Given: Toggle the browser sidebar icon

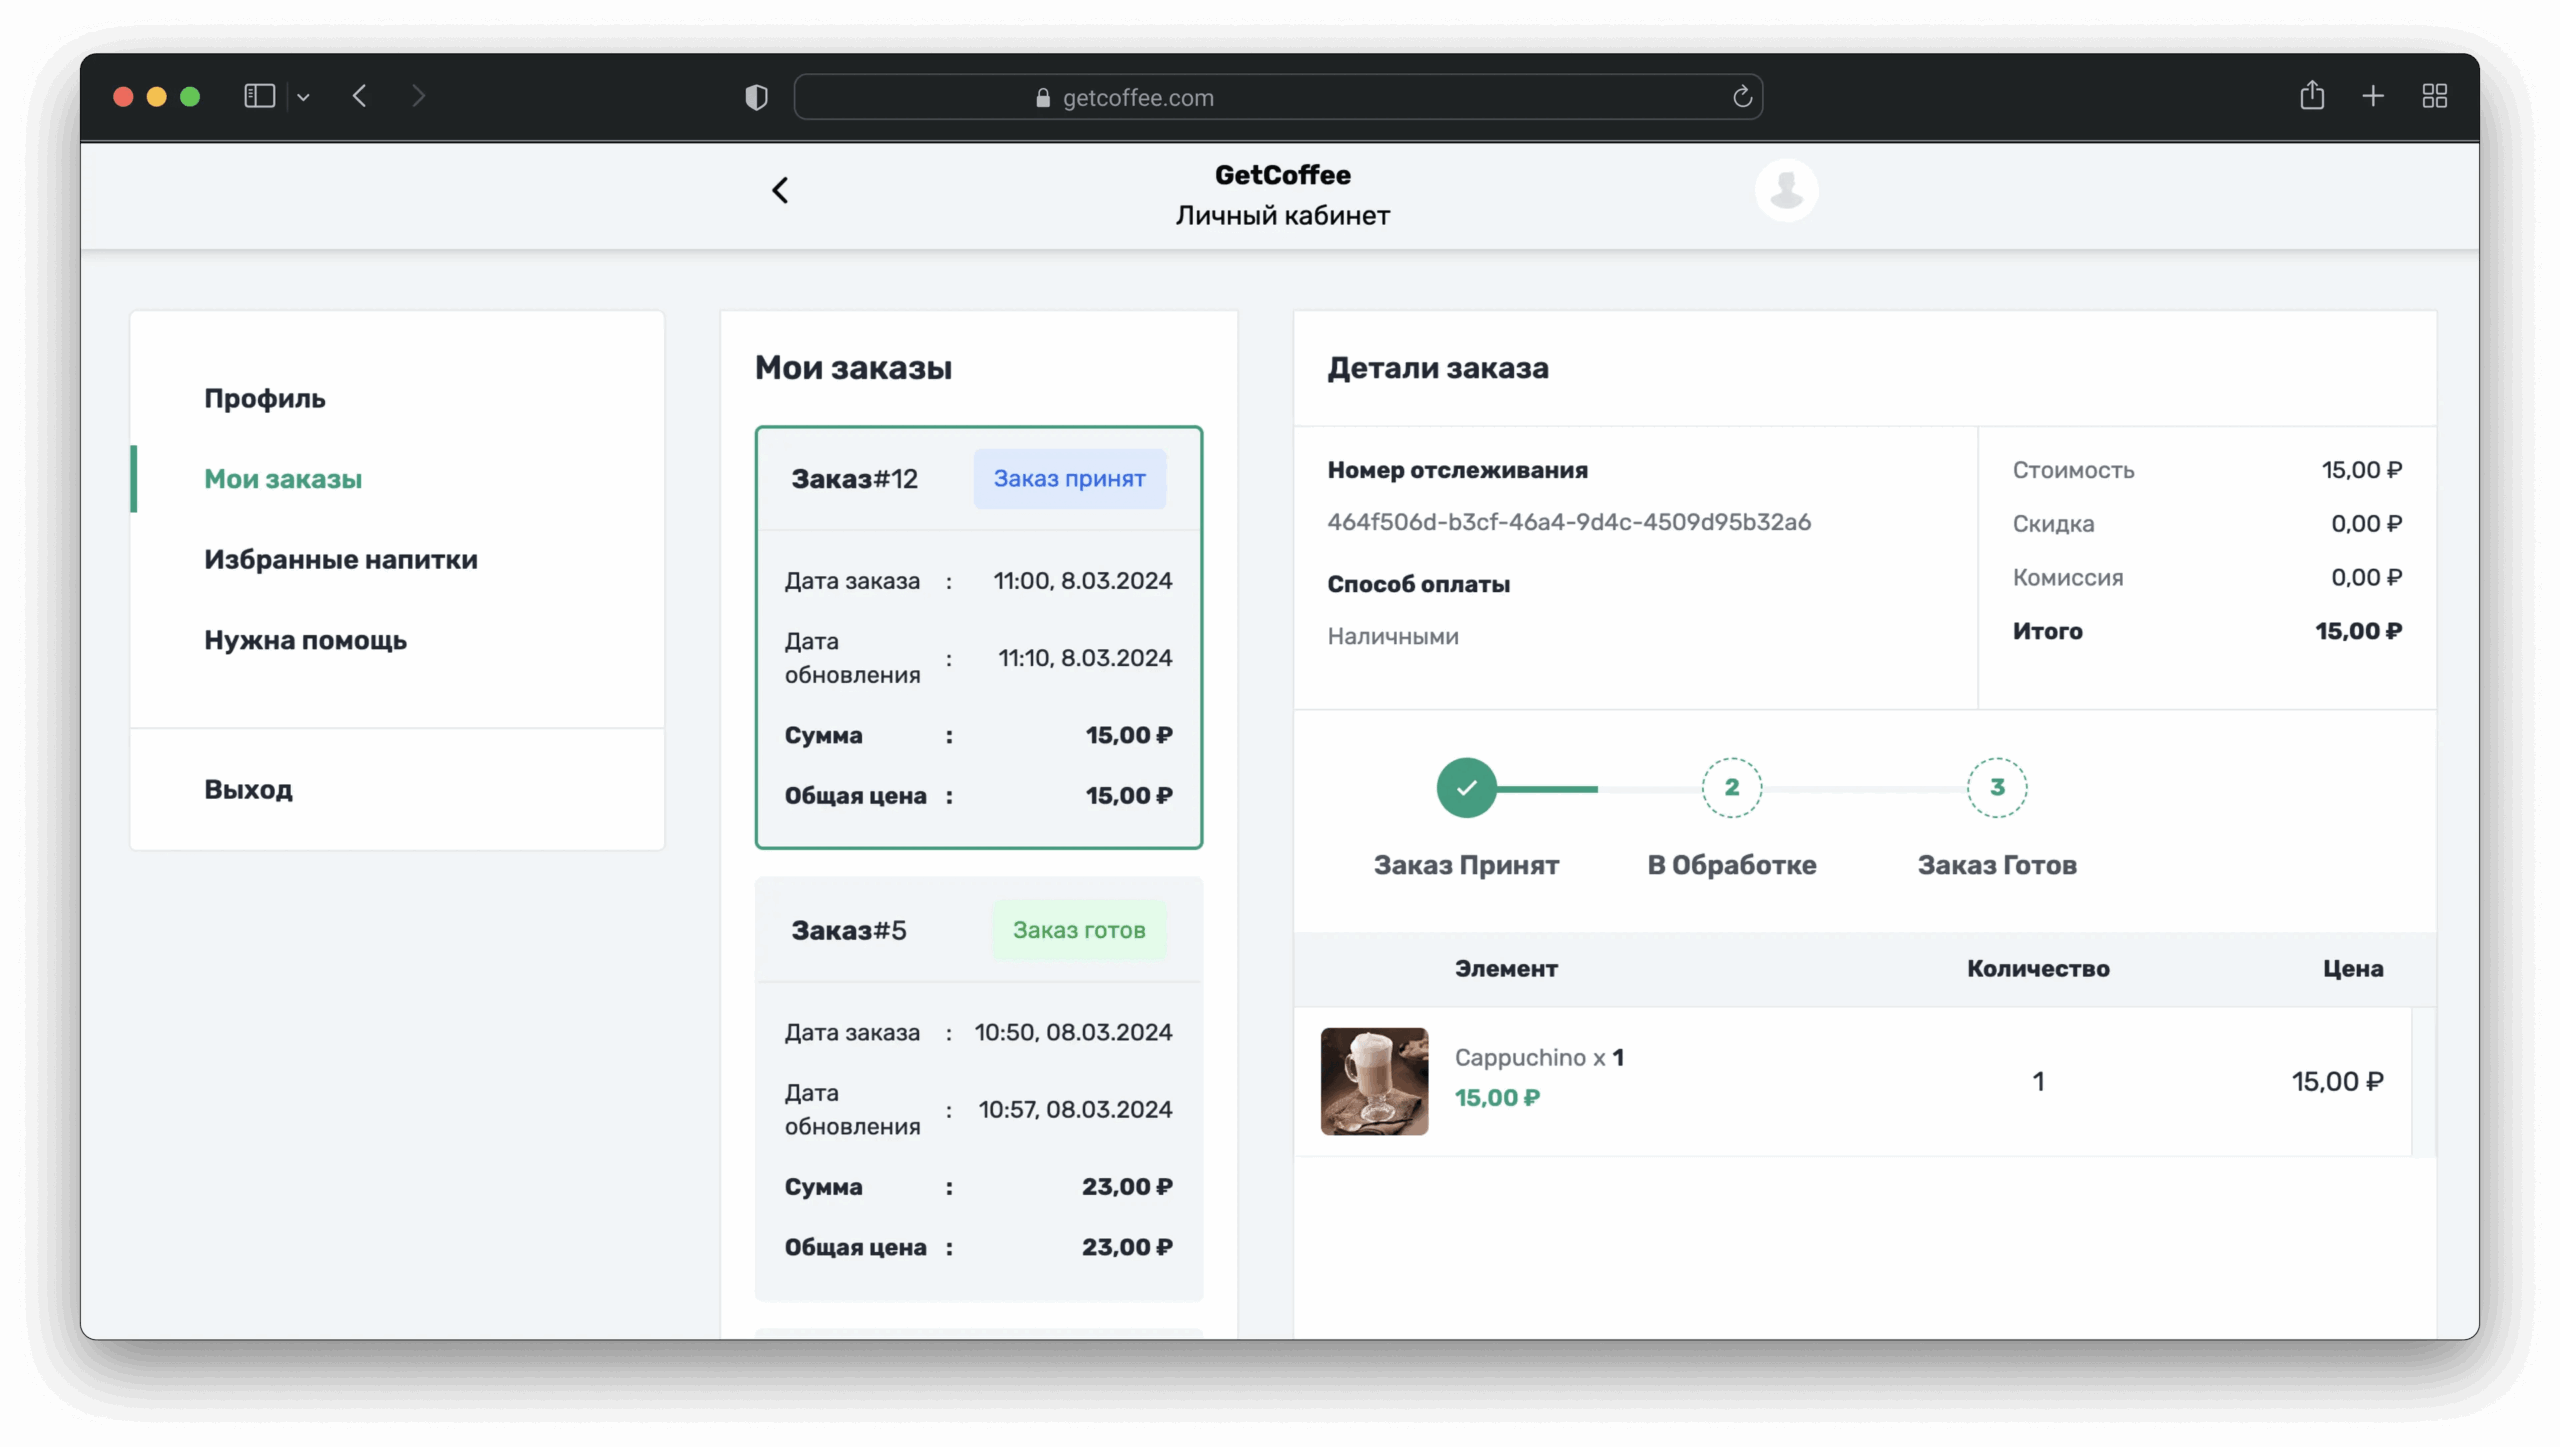Looking at the screenshot, I should [x=259, y=96].
